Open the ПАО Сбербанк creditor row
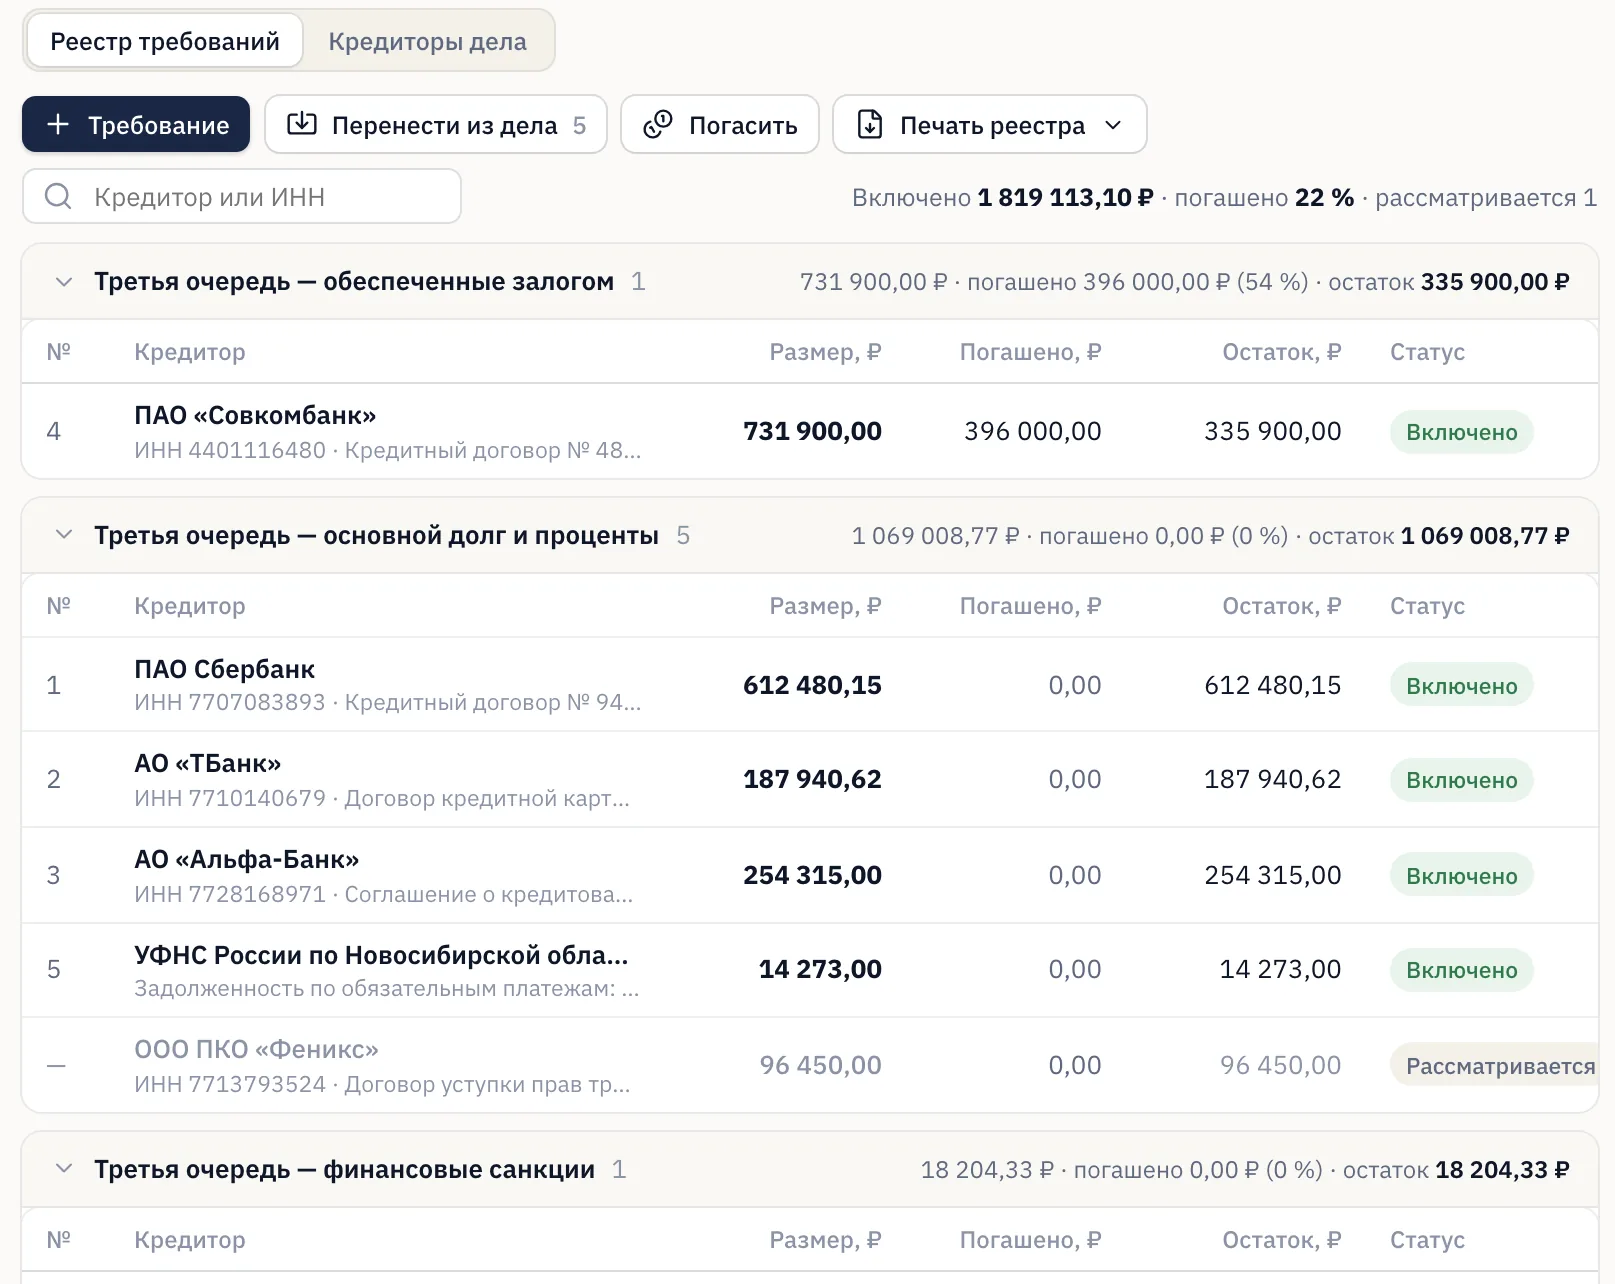 click(x=810, y=685)
